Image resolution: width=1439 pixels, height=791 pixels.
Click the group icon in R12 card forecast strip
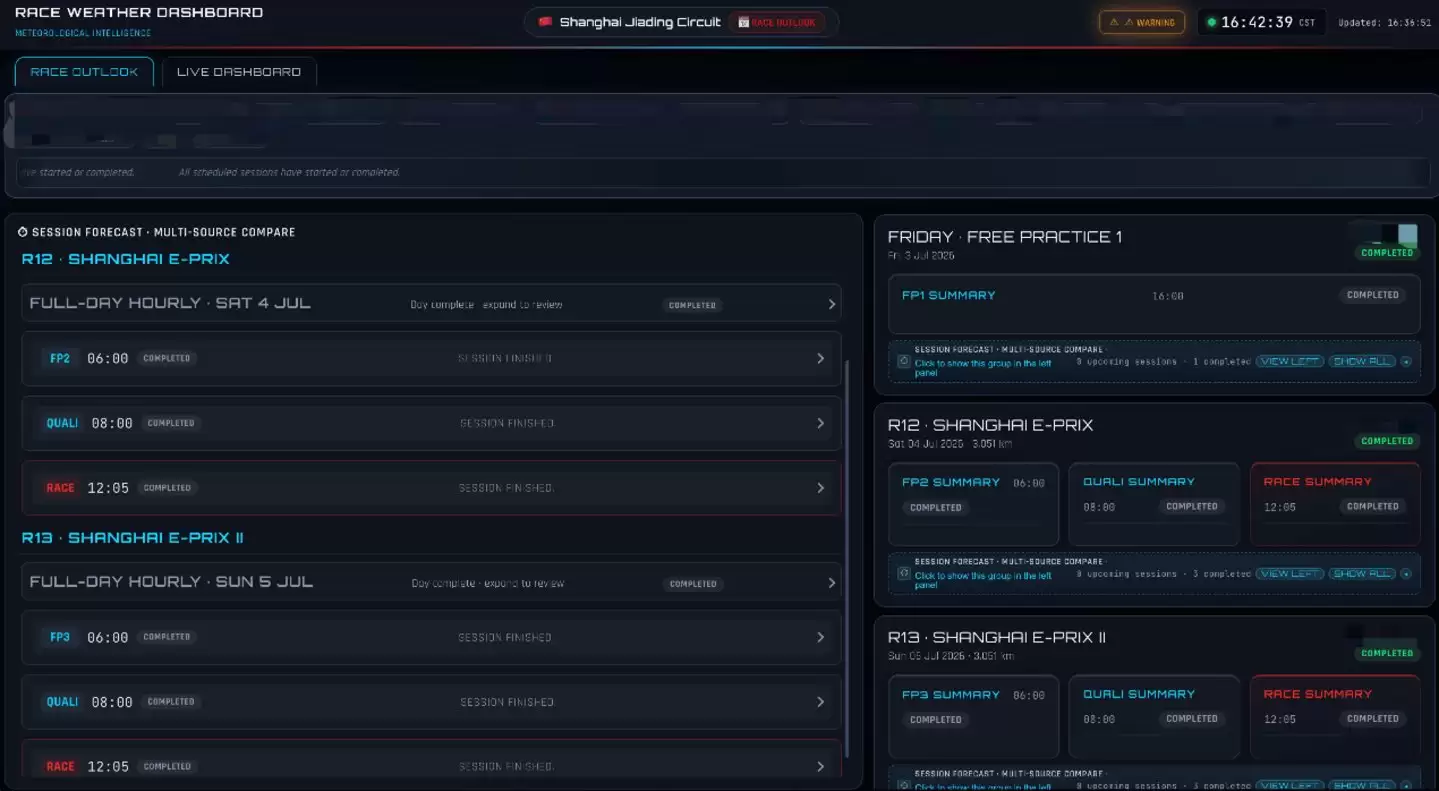point(903,574)
